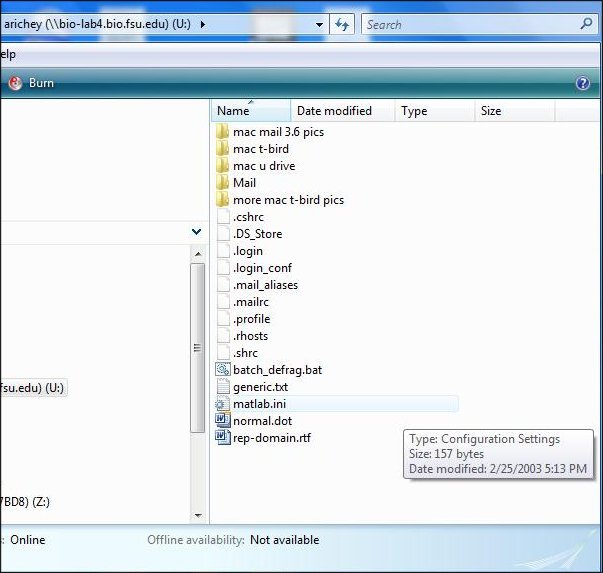This screenshot has width=603, height=573.
Task: Click the .login file icon
Action: tap(223, 251)
